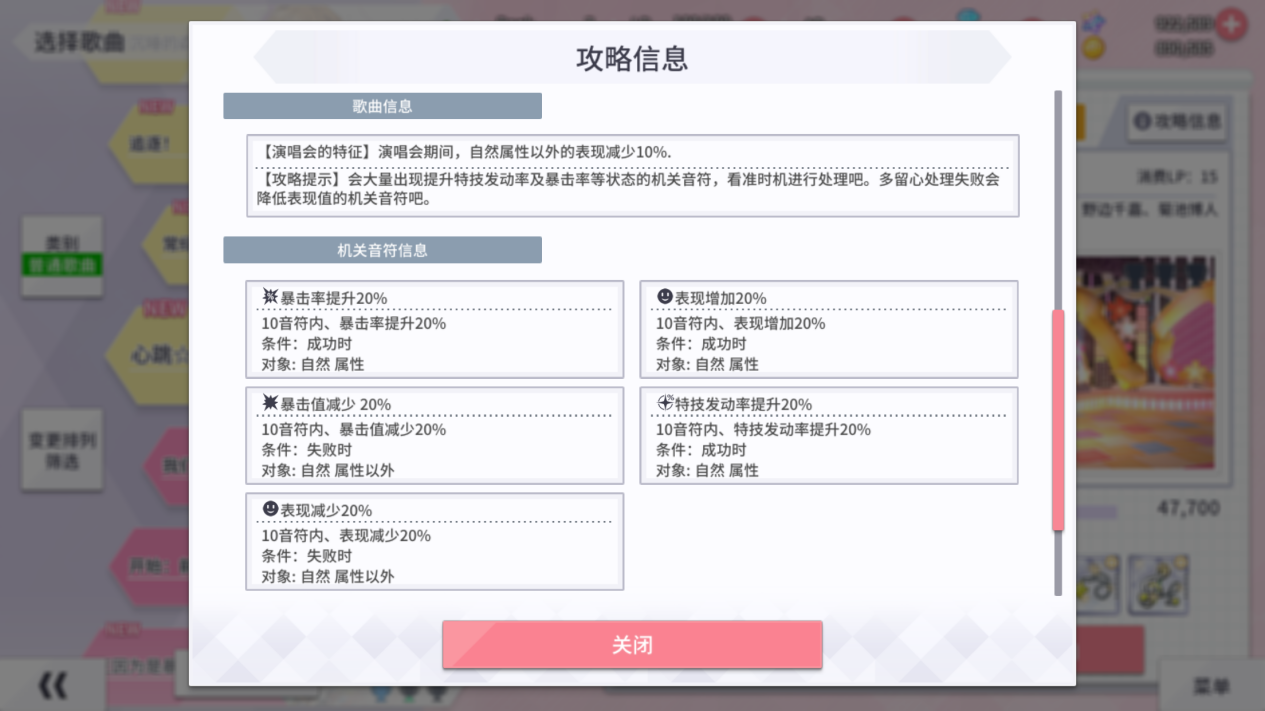Open the 菜单 menu button
This screenshot has width=1265, height=711.
(1211, 686)
